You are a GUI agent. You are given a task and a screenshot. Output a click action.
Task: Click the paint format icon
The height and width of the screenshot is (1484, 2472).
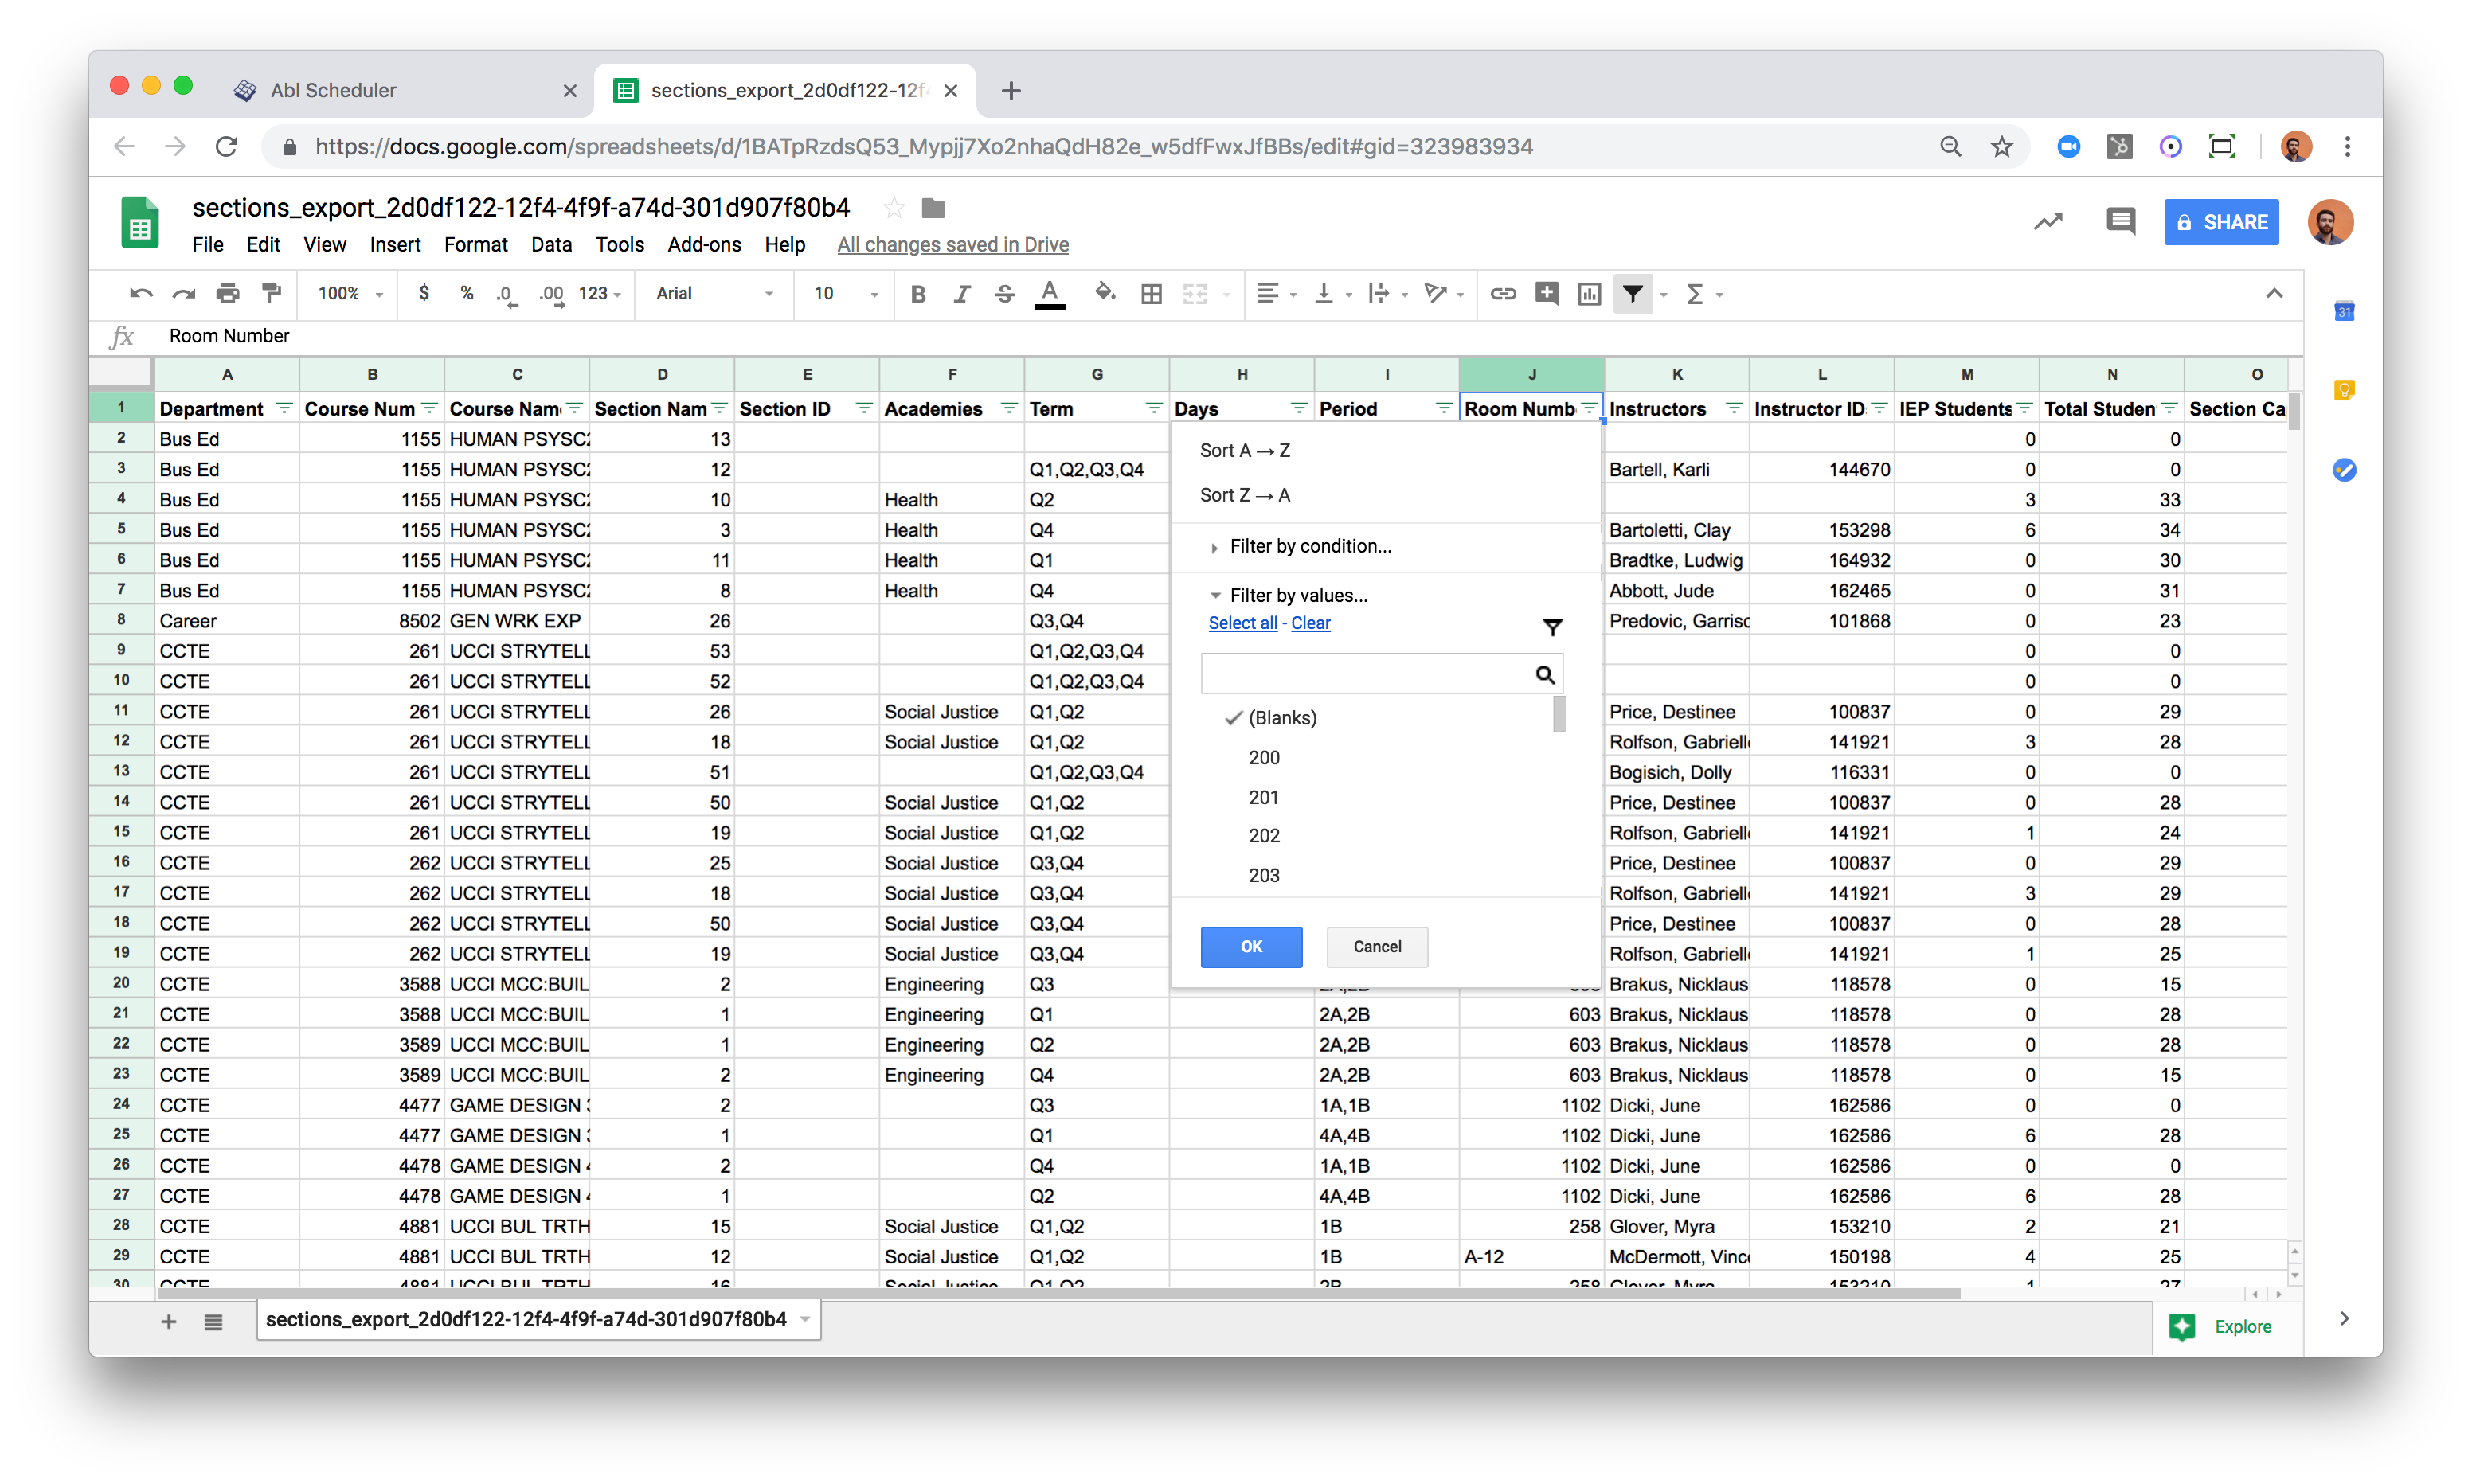coord(271,293)
